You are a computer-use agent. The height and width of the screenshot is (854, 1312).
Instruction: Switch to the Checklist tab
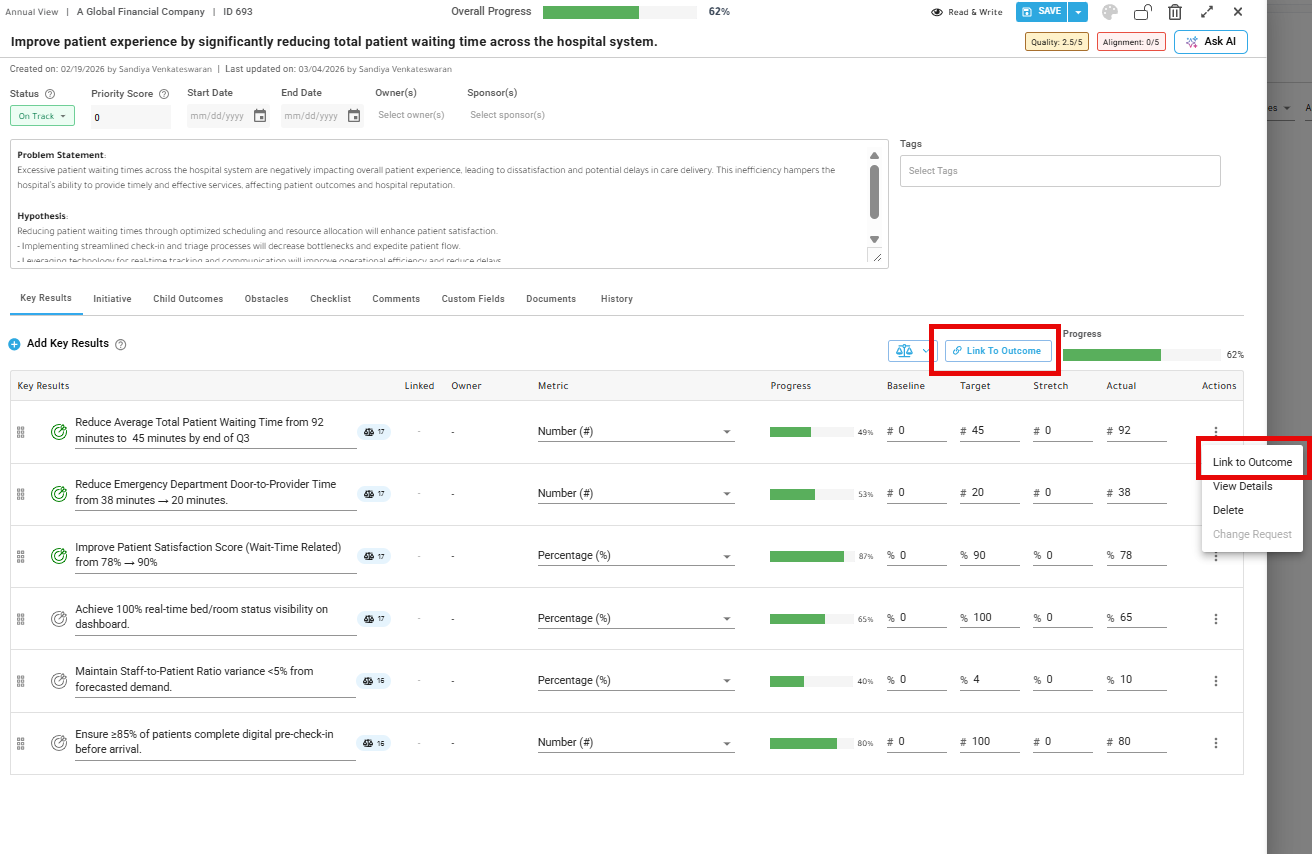(330, 299)
